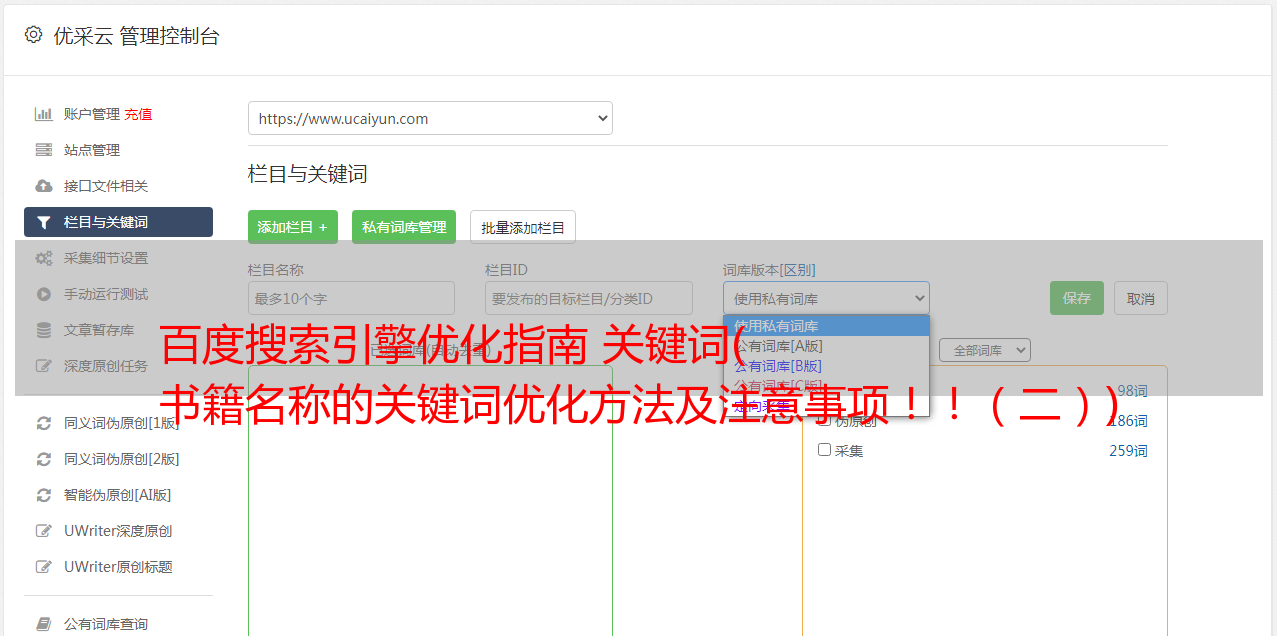Click the refresh icon for 同义词伪原创[2版]
This screenshot has width=1277, height=636.
point(44,459)
